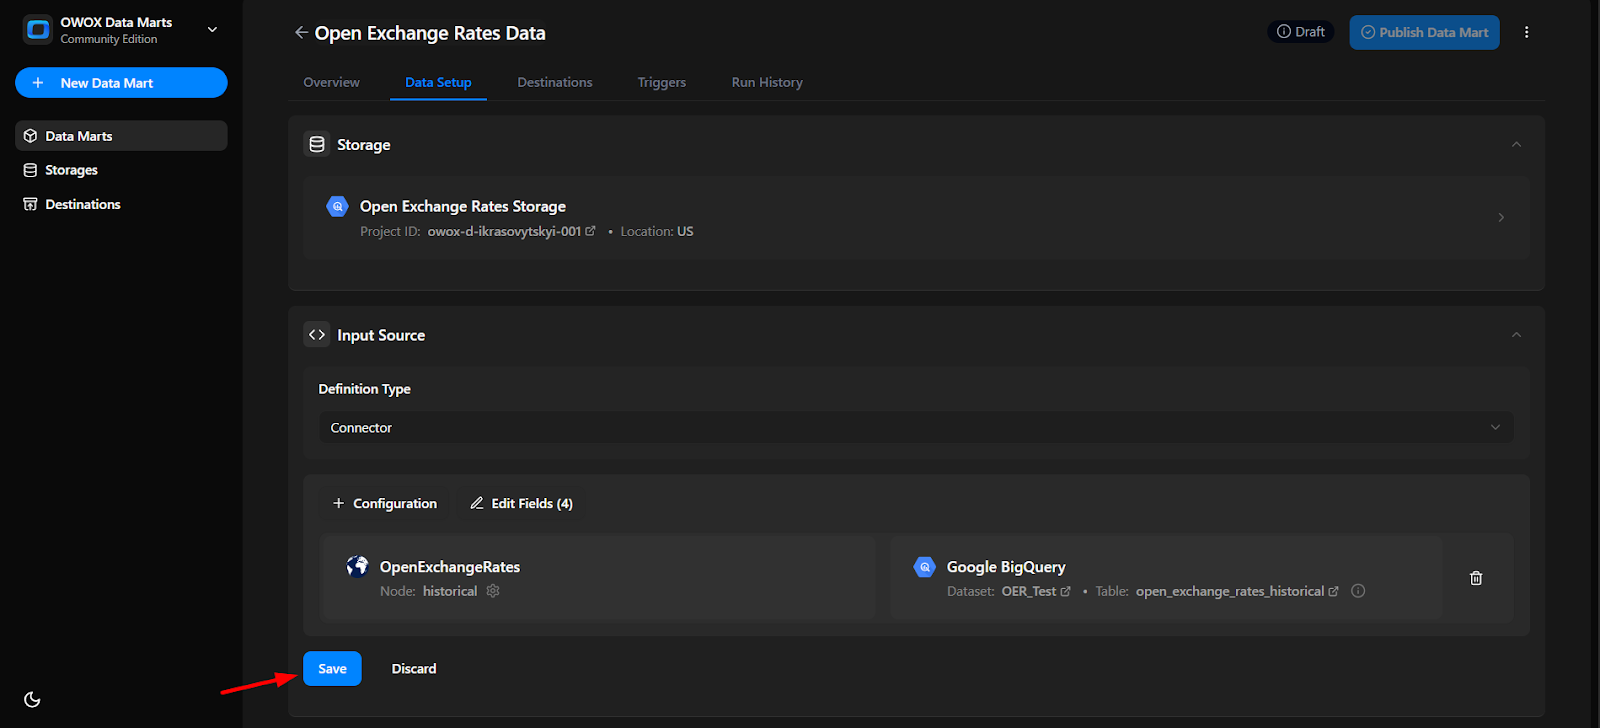Click the BigQuery icon of Open Exchange Rates Storage
The image size is (1600, 728).
pos(338,206)
